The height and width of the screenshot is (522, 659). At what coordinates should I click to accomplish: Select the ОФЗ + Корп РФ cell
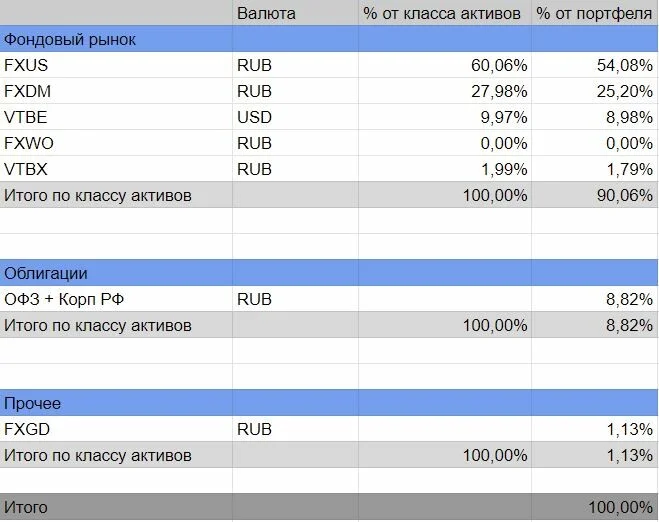pyautogui.click(x=116, y=299)
